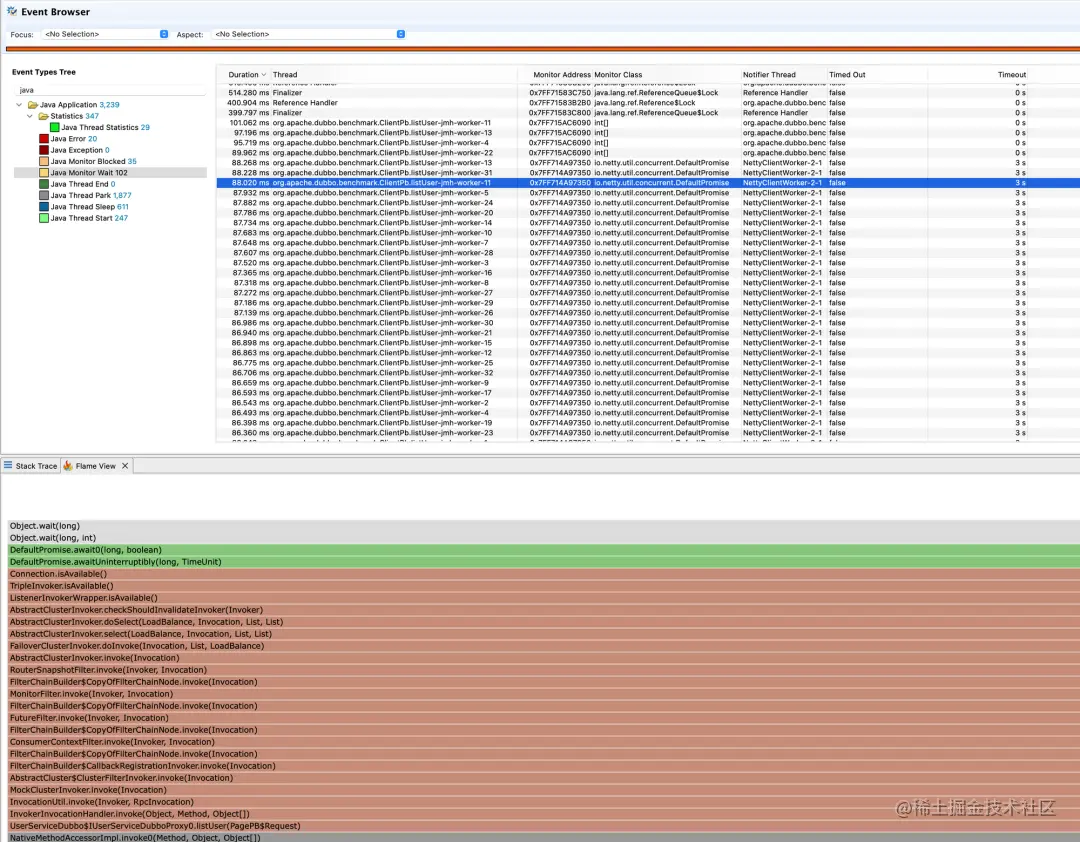Switch to the Flame View tab
The width and height of the screenshot is (1080, 842).
pyautogui.click(x=95, y=466)
